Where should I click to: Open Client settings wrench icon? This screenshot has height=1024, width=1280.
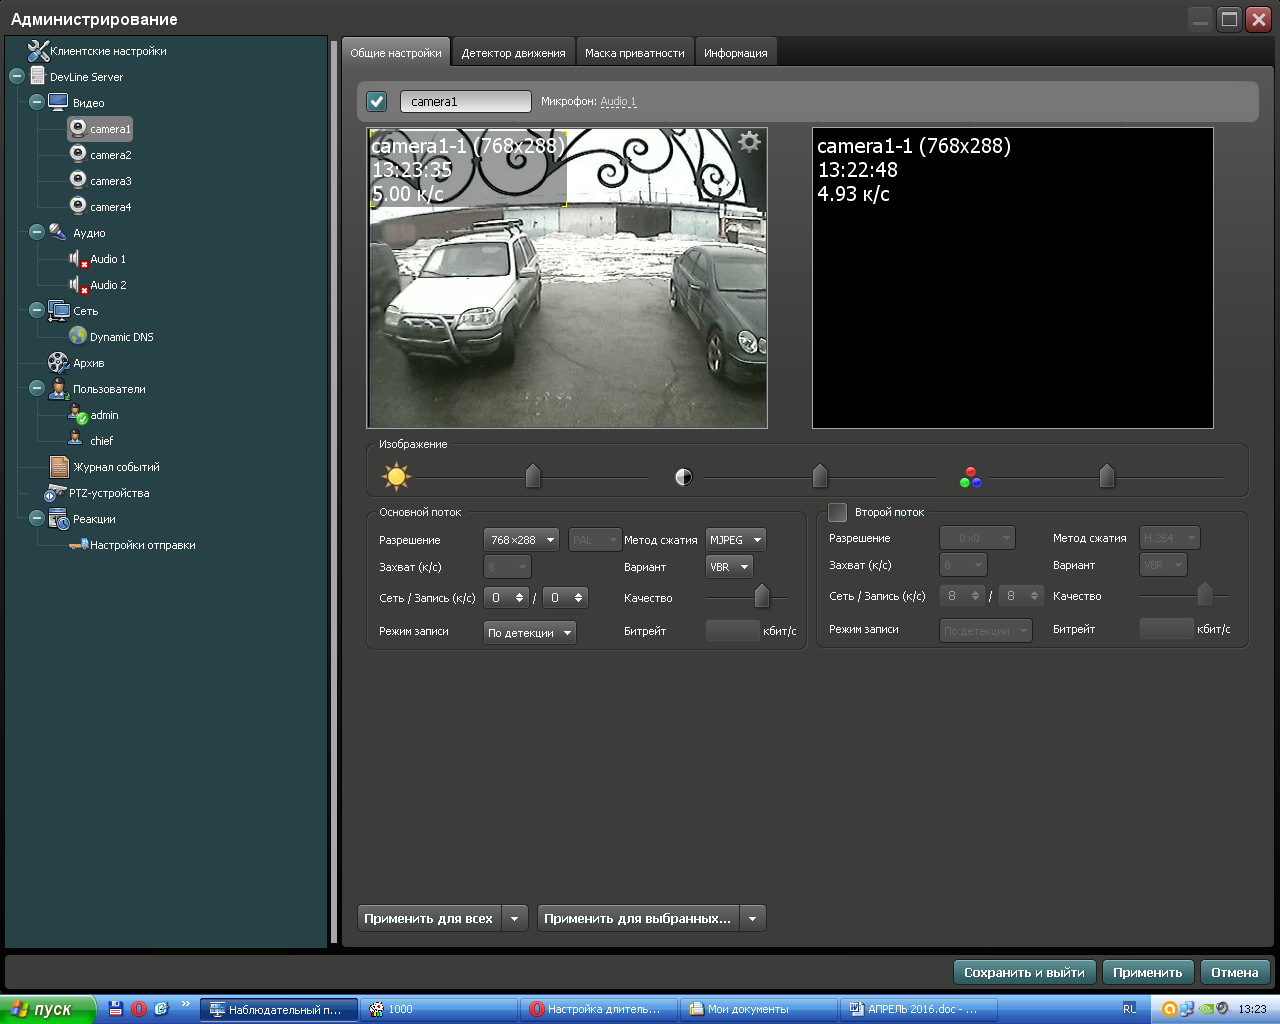click(x=38, y=51)
